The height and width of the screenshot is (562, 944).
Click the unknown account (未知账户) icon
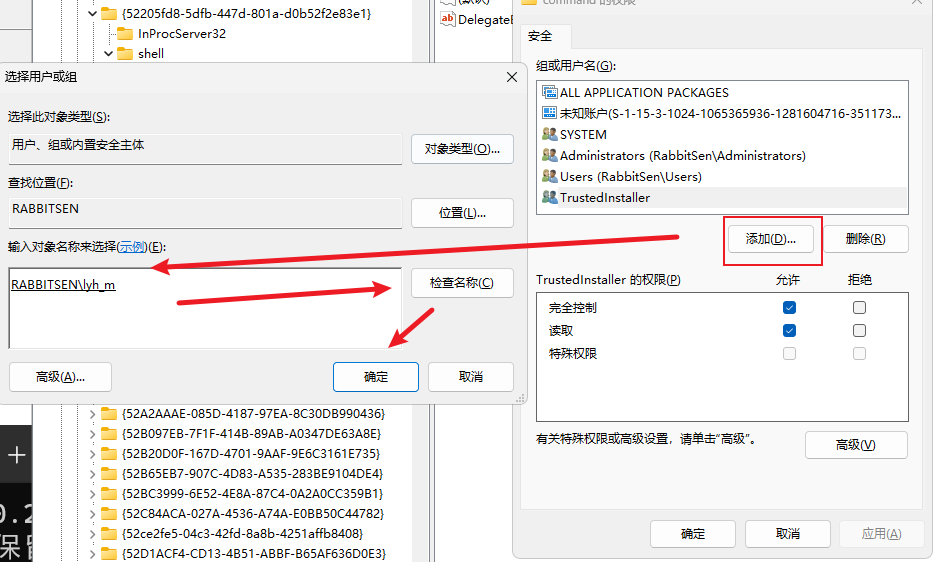pyautogui.click(x=549, y=113)
